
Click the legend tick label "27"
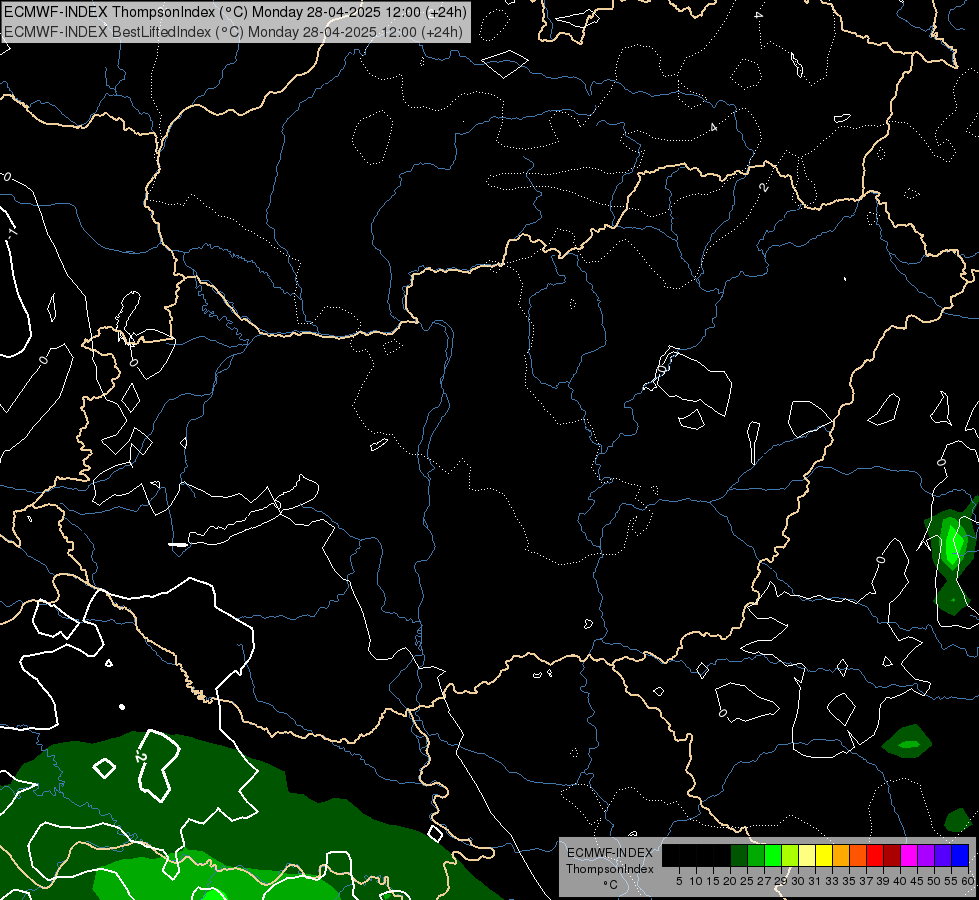click(x=764, y=881)
